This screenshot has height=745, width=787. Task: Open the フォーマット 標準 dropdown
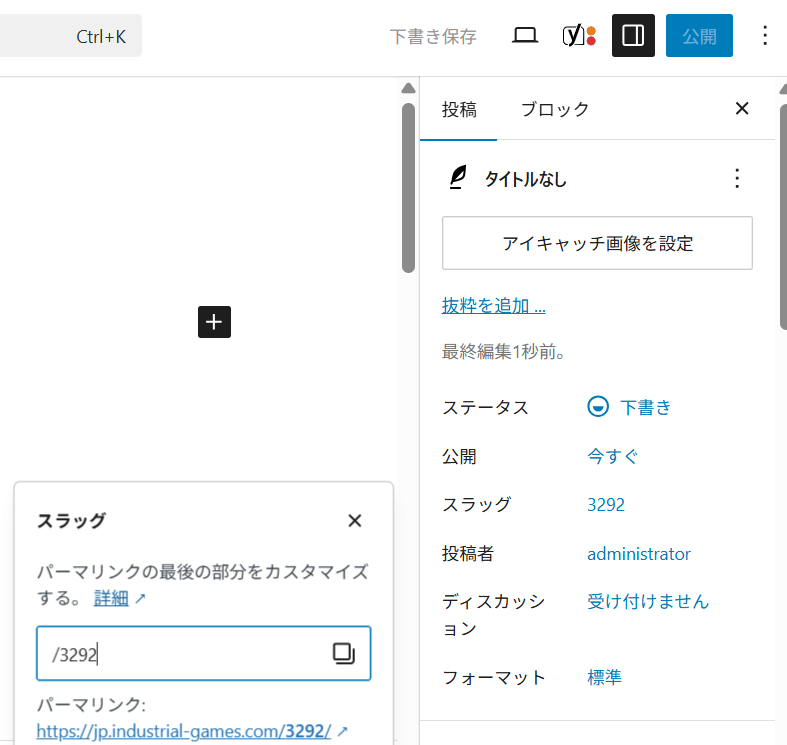click(604, 677)
